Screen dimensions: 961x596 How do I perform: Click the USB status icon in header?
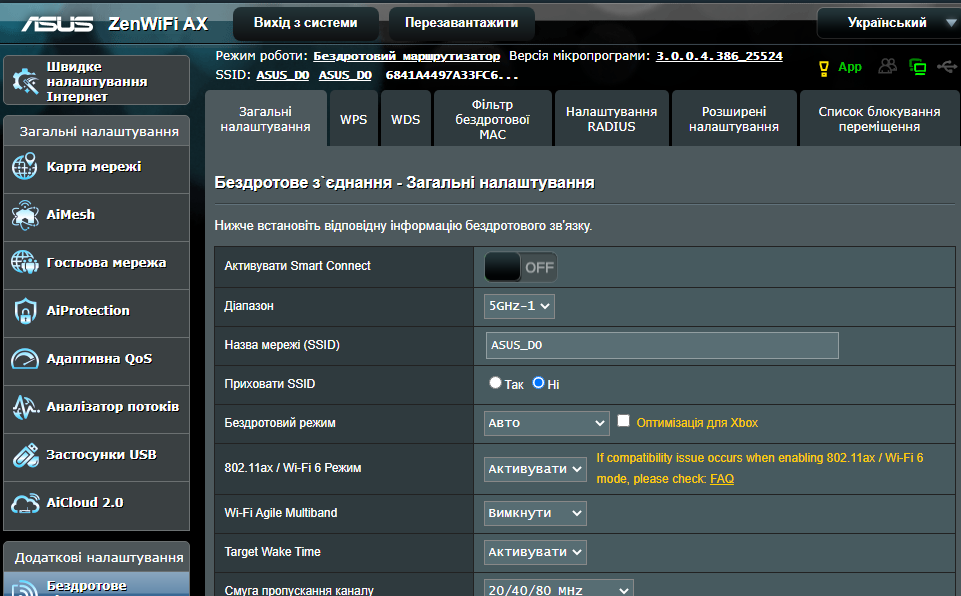(947, 66)
